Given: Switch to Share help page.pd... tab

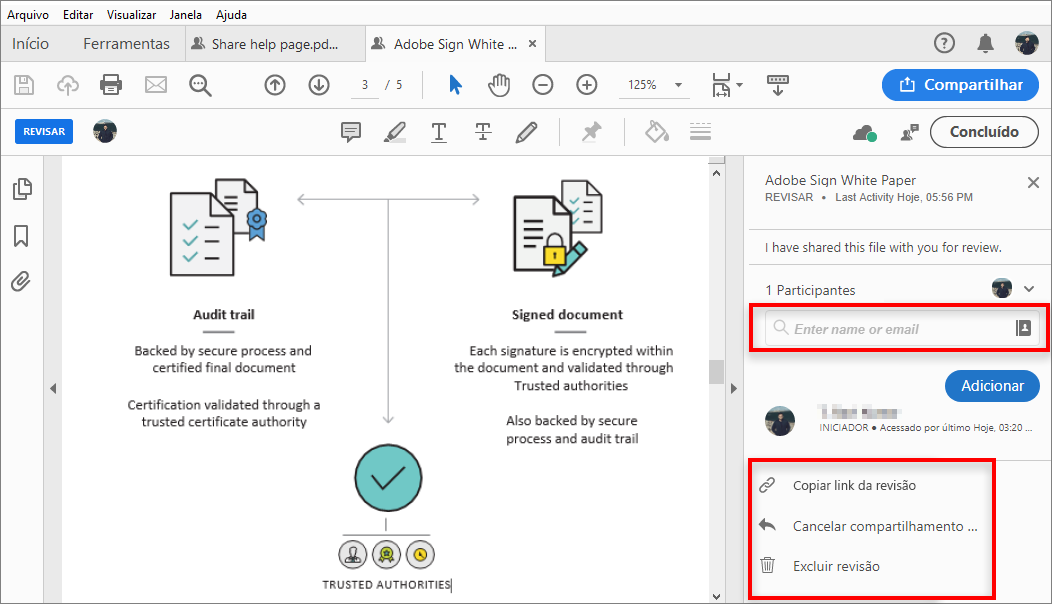Looking at the screenshot, I should coord(275,44).
